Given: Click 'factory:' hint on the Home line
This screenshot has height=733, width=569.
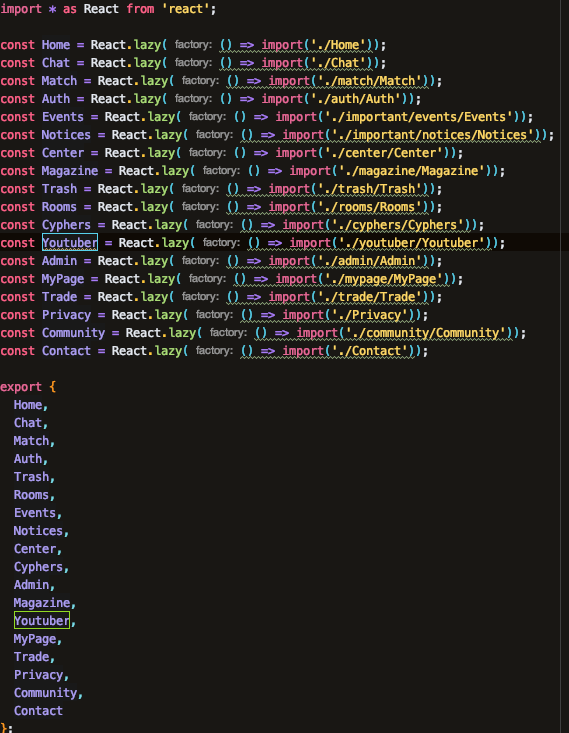Looking at the screenshot, I should (193, 45).
